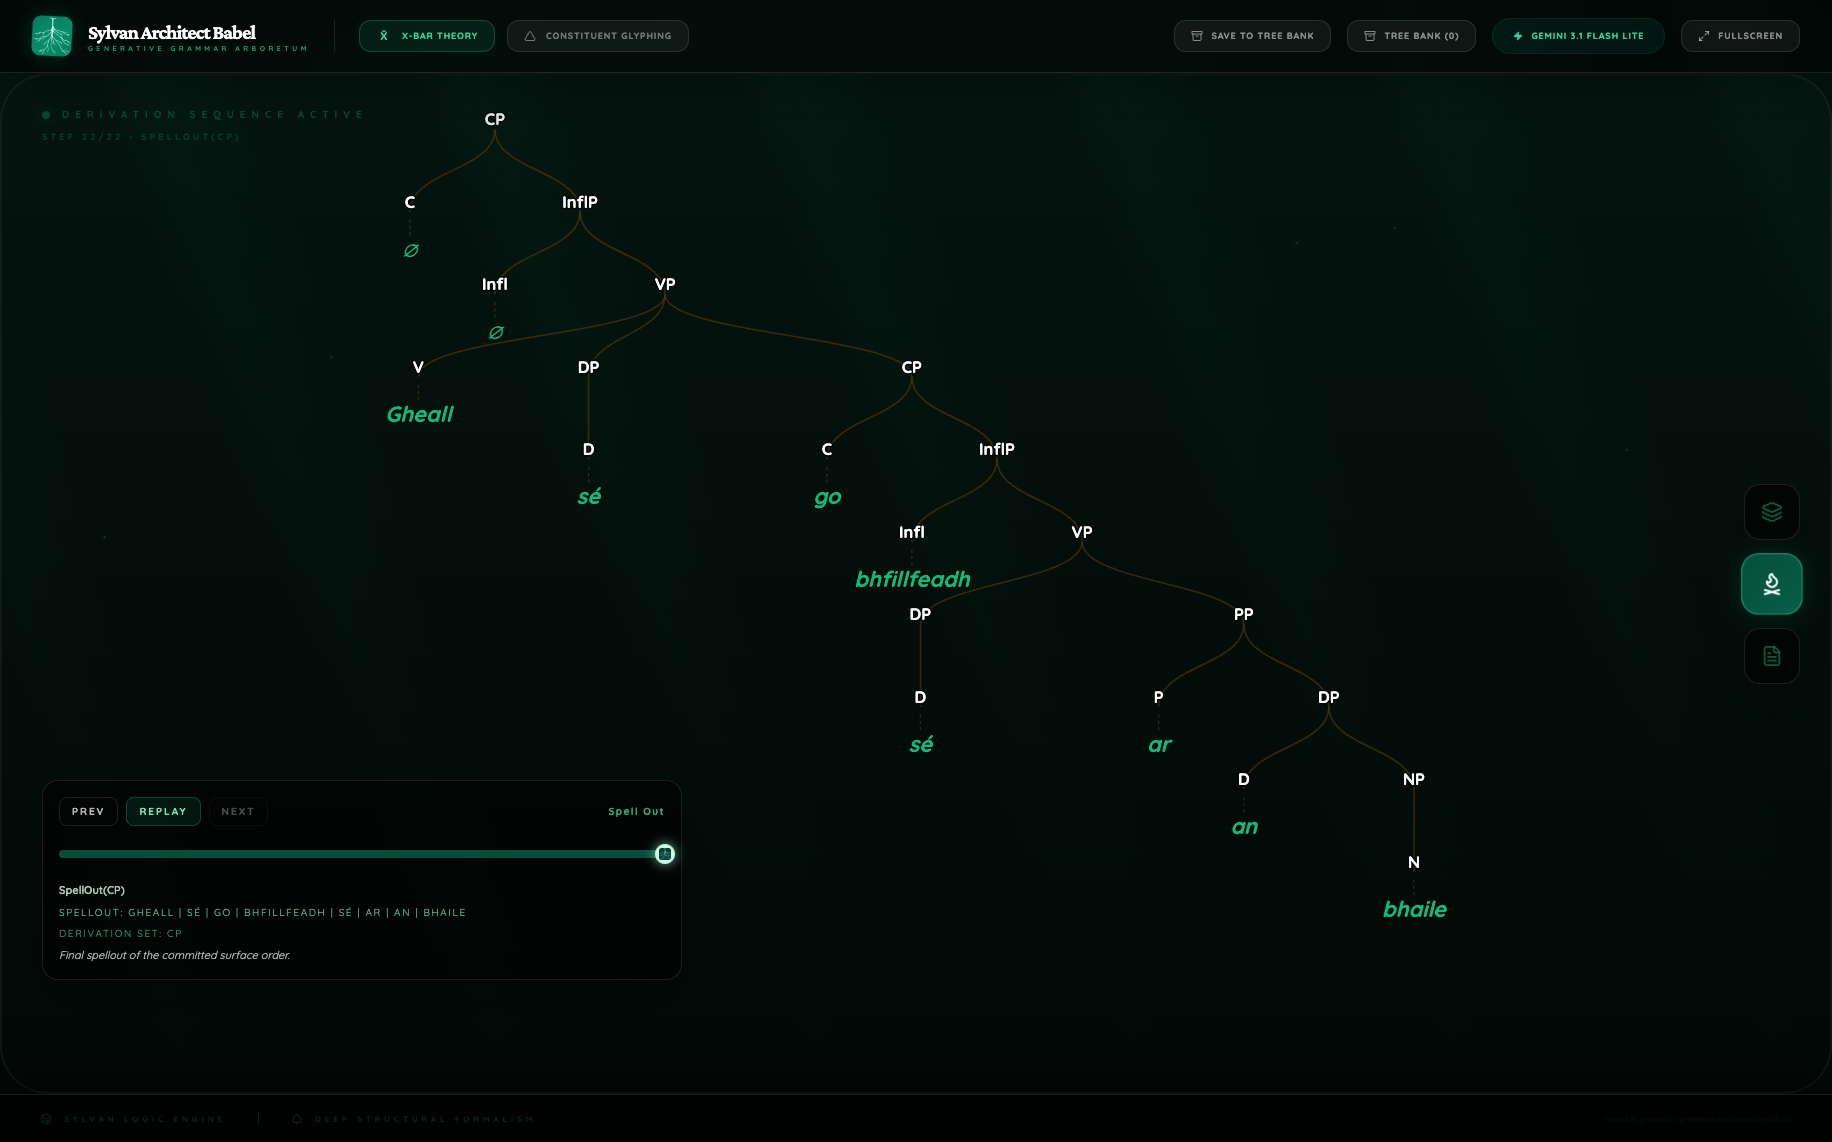Open the Gemini 3.1 Flash Lite model selector
Viewport: 1832px width, 1142px height.
[1577, 36]
